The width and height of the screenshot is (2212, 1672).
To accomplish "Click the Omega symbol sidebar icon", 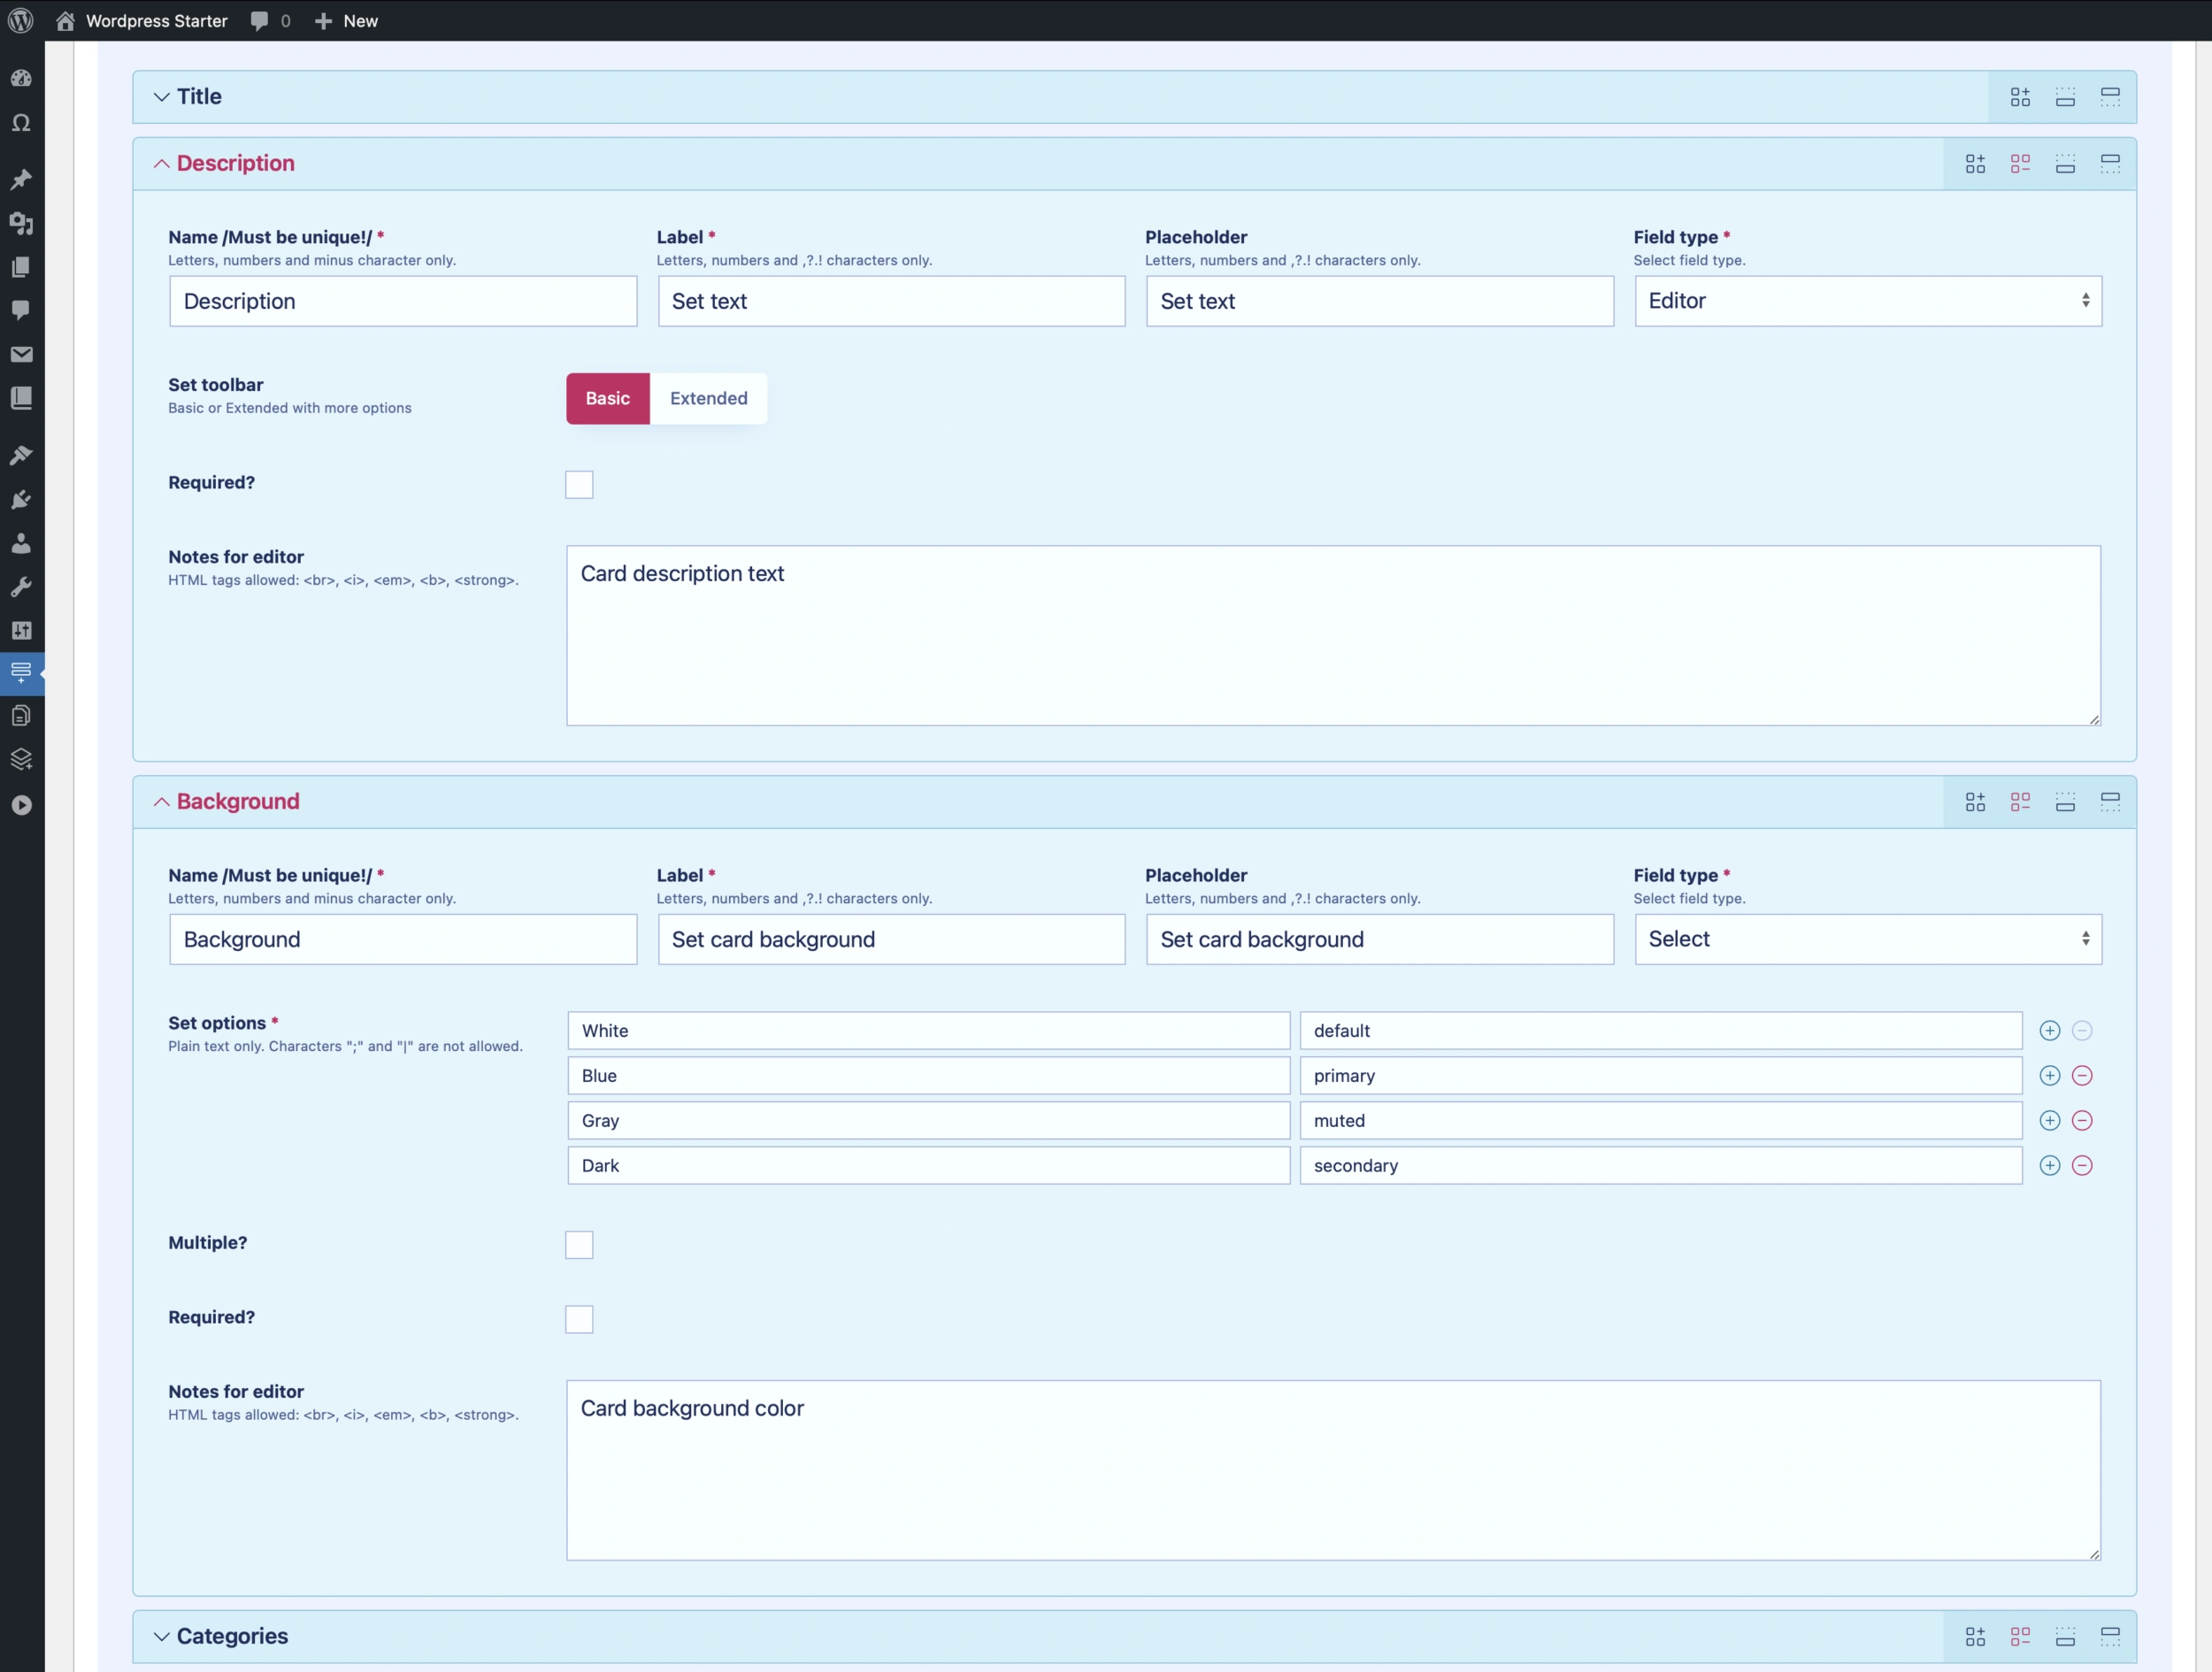I will click(21, 123).
